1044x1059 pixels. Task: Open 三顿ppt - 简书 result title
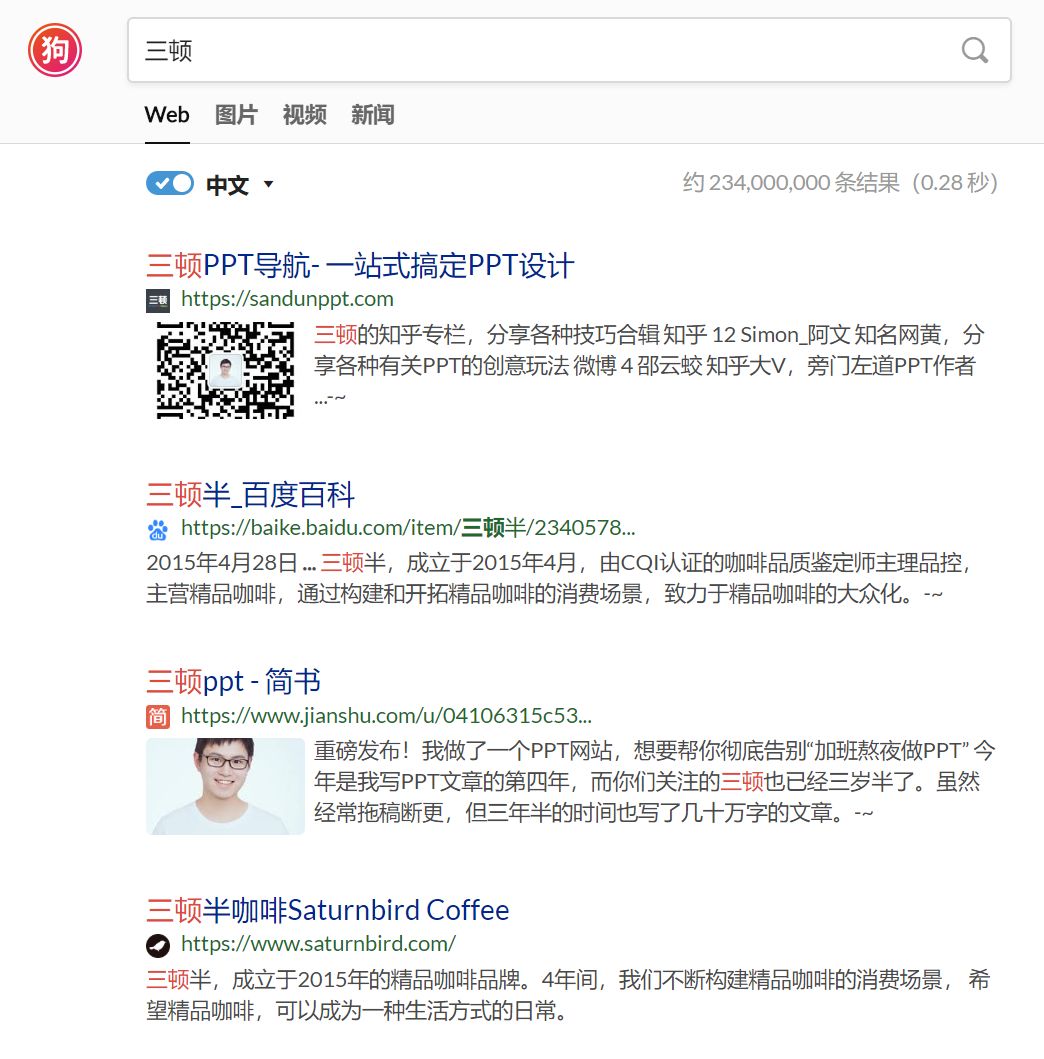(234, 681)
